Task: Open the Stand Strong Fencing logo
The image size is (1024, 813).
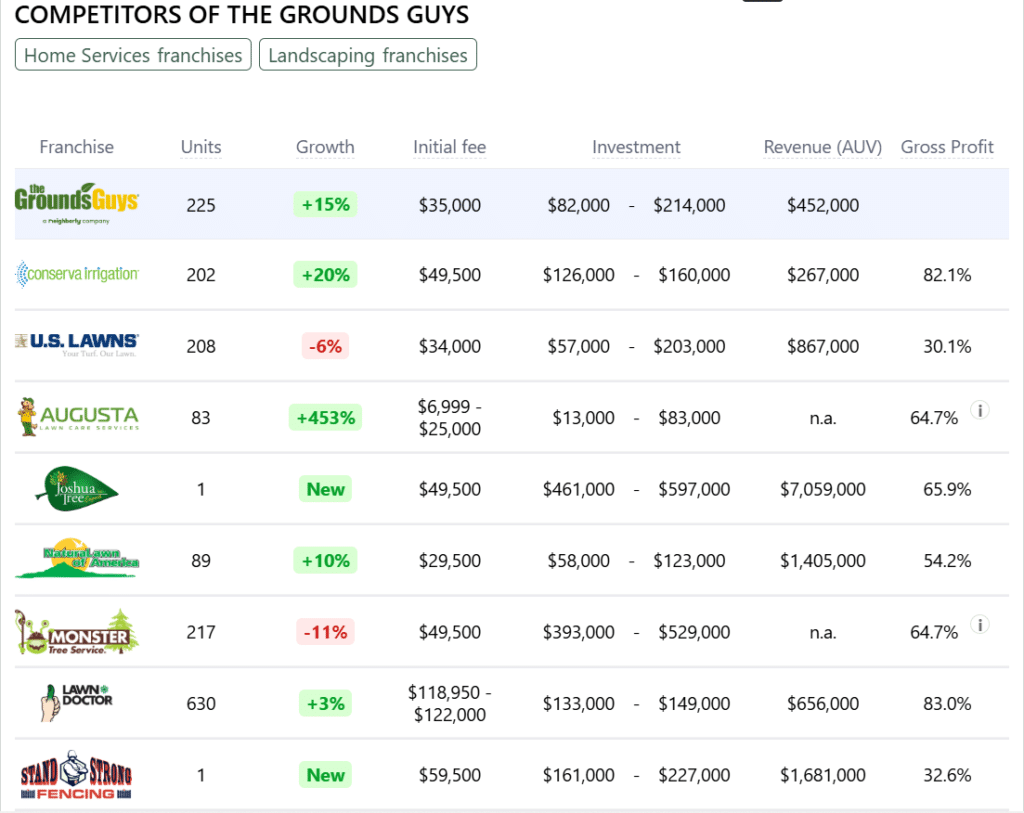Action: [x=76, y=775]
